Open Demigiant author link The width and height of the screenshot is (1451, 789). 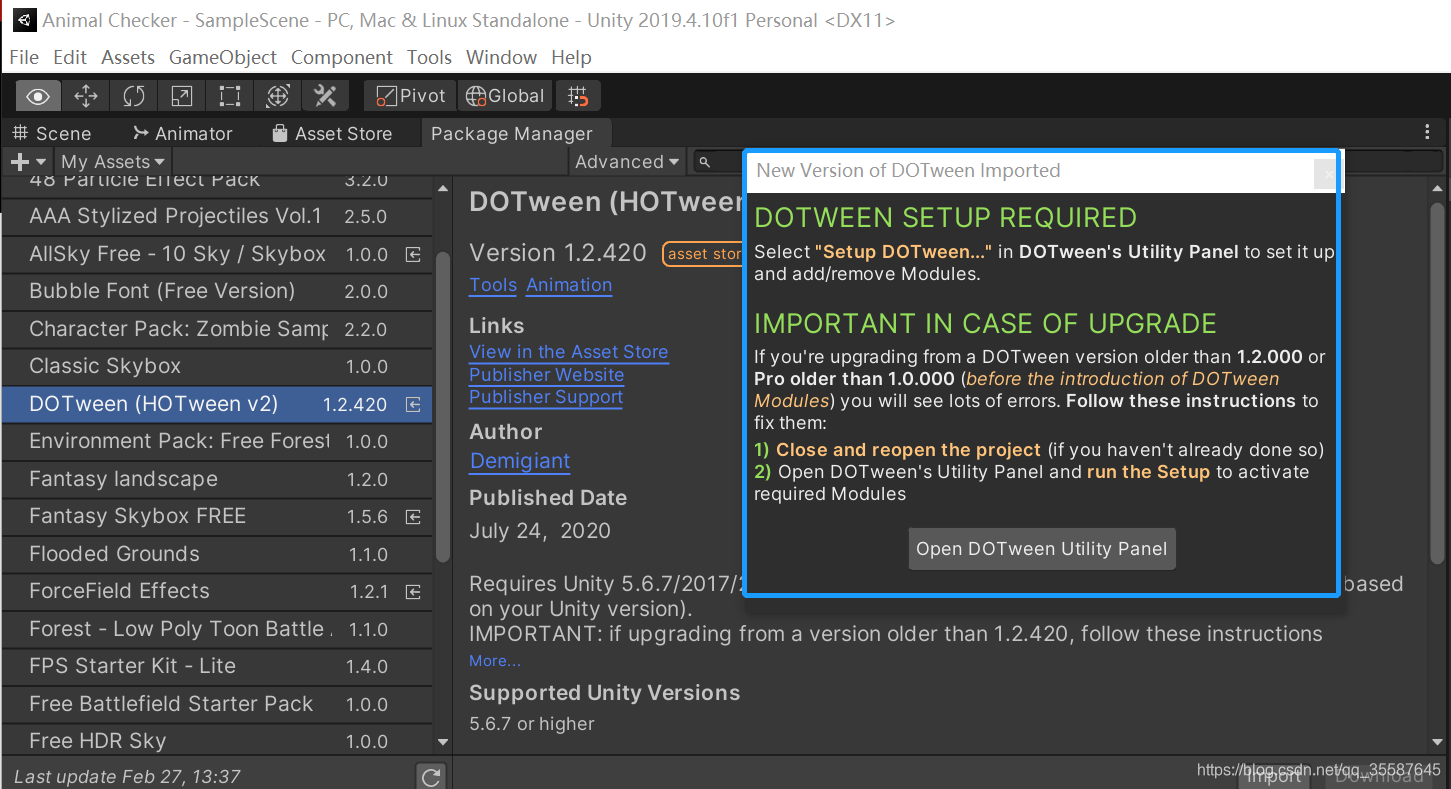click(520, 461)
